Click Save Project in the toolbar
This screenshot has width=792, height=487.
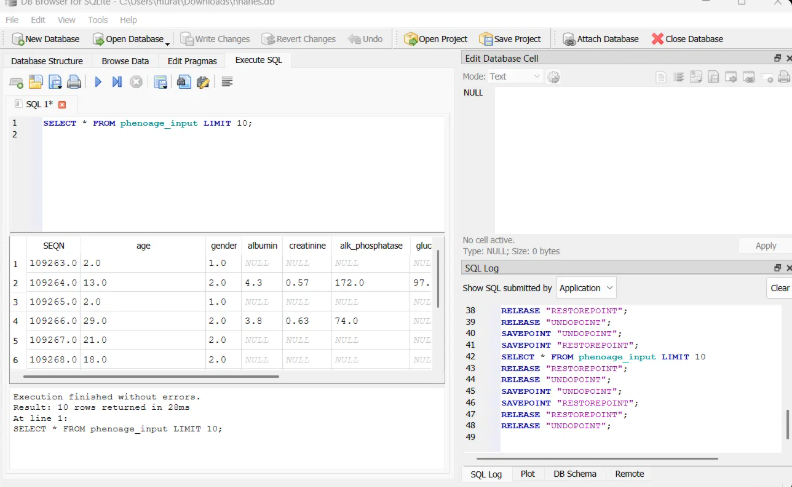[x=510, y=39]
